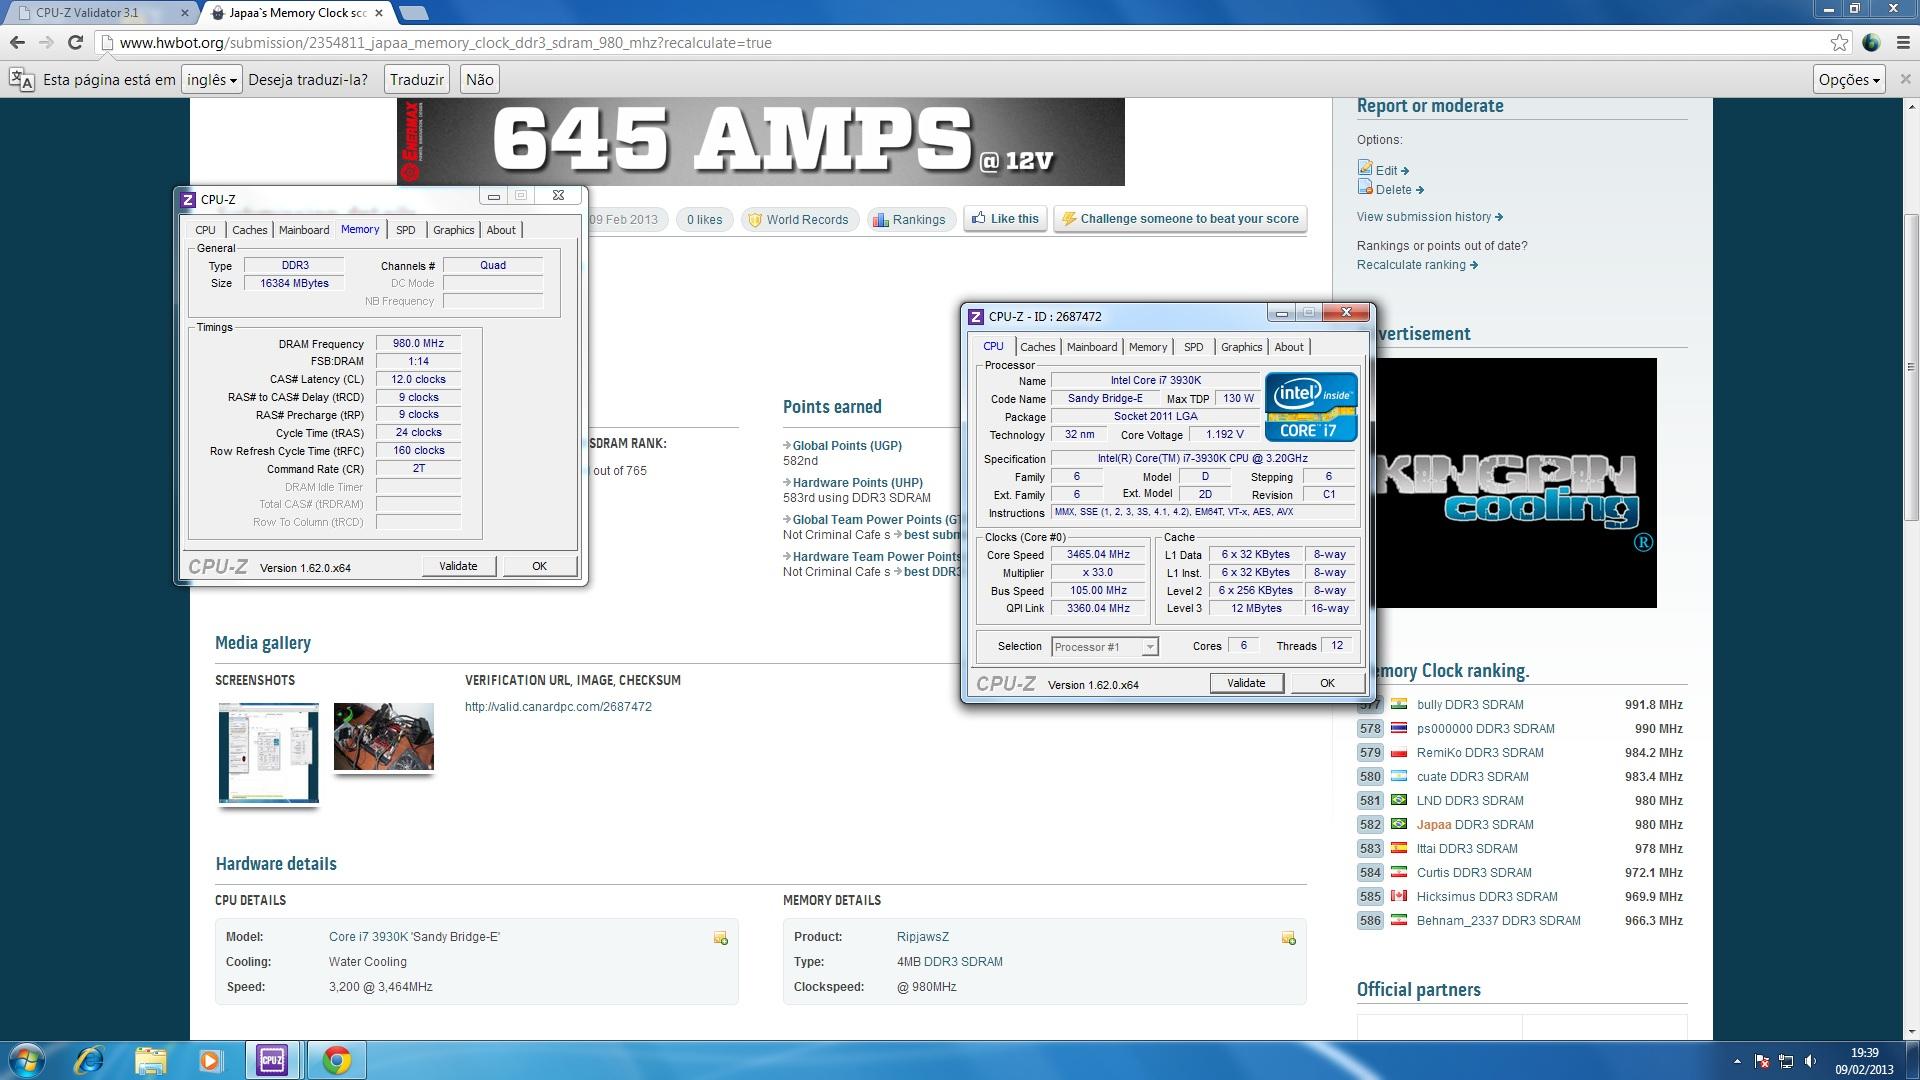1920x1080 pixels.
Task: Bookmark page with the star icon
Action: tap(1839, 42)
